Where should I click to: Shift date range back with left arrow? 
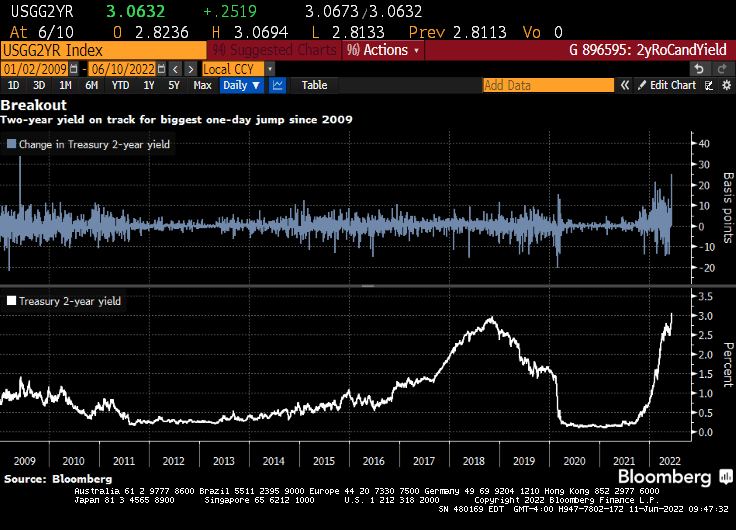[176, 68]
